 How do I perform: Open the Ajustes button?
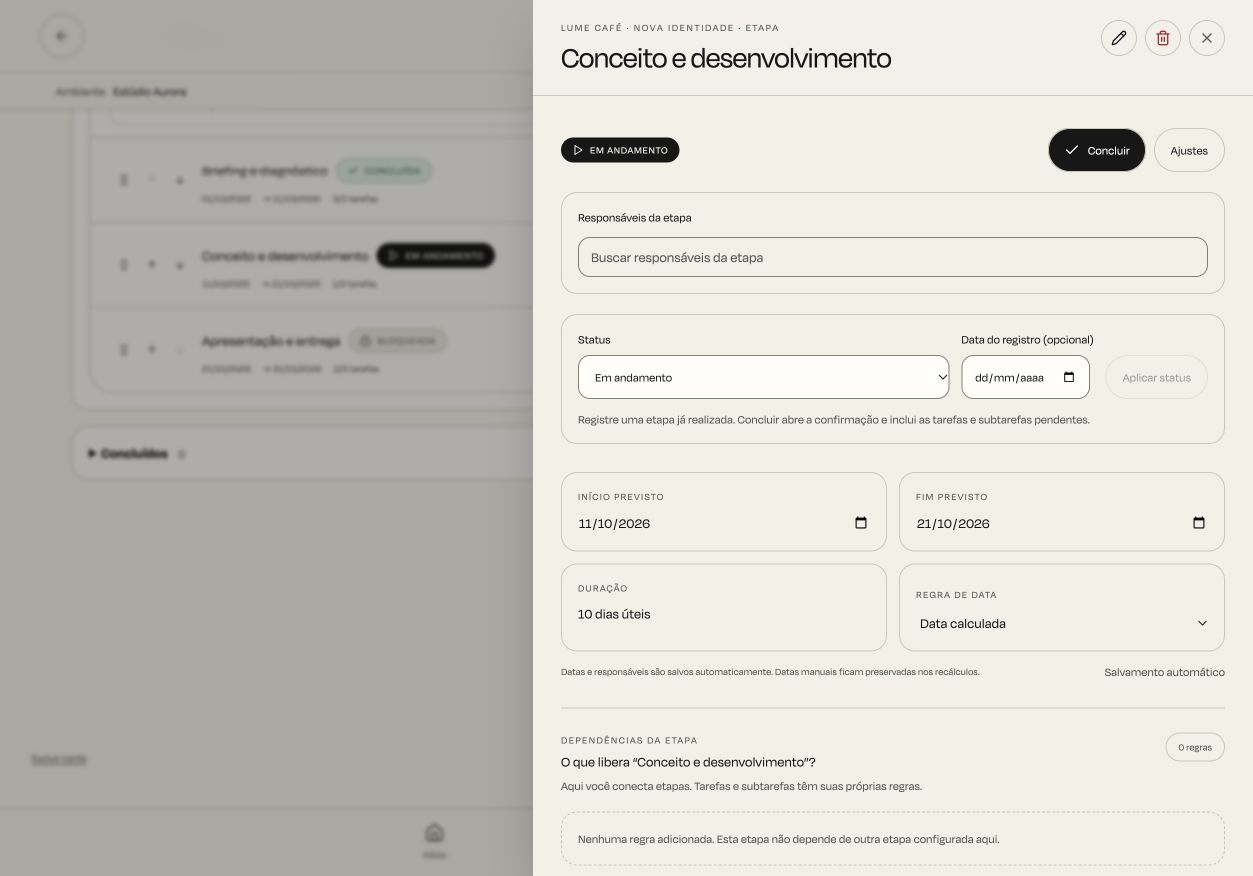click(x=1189, y=150)
